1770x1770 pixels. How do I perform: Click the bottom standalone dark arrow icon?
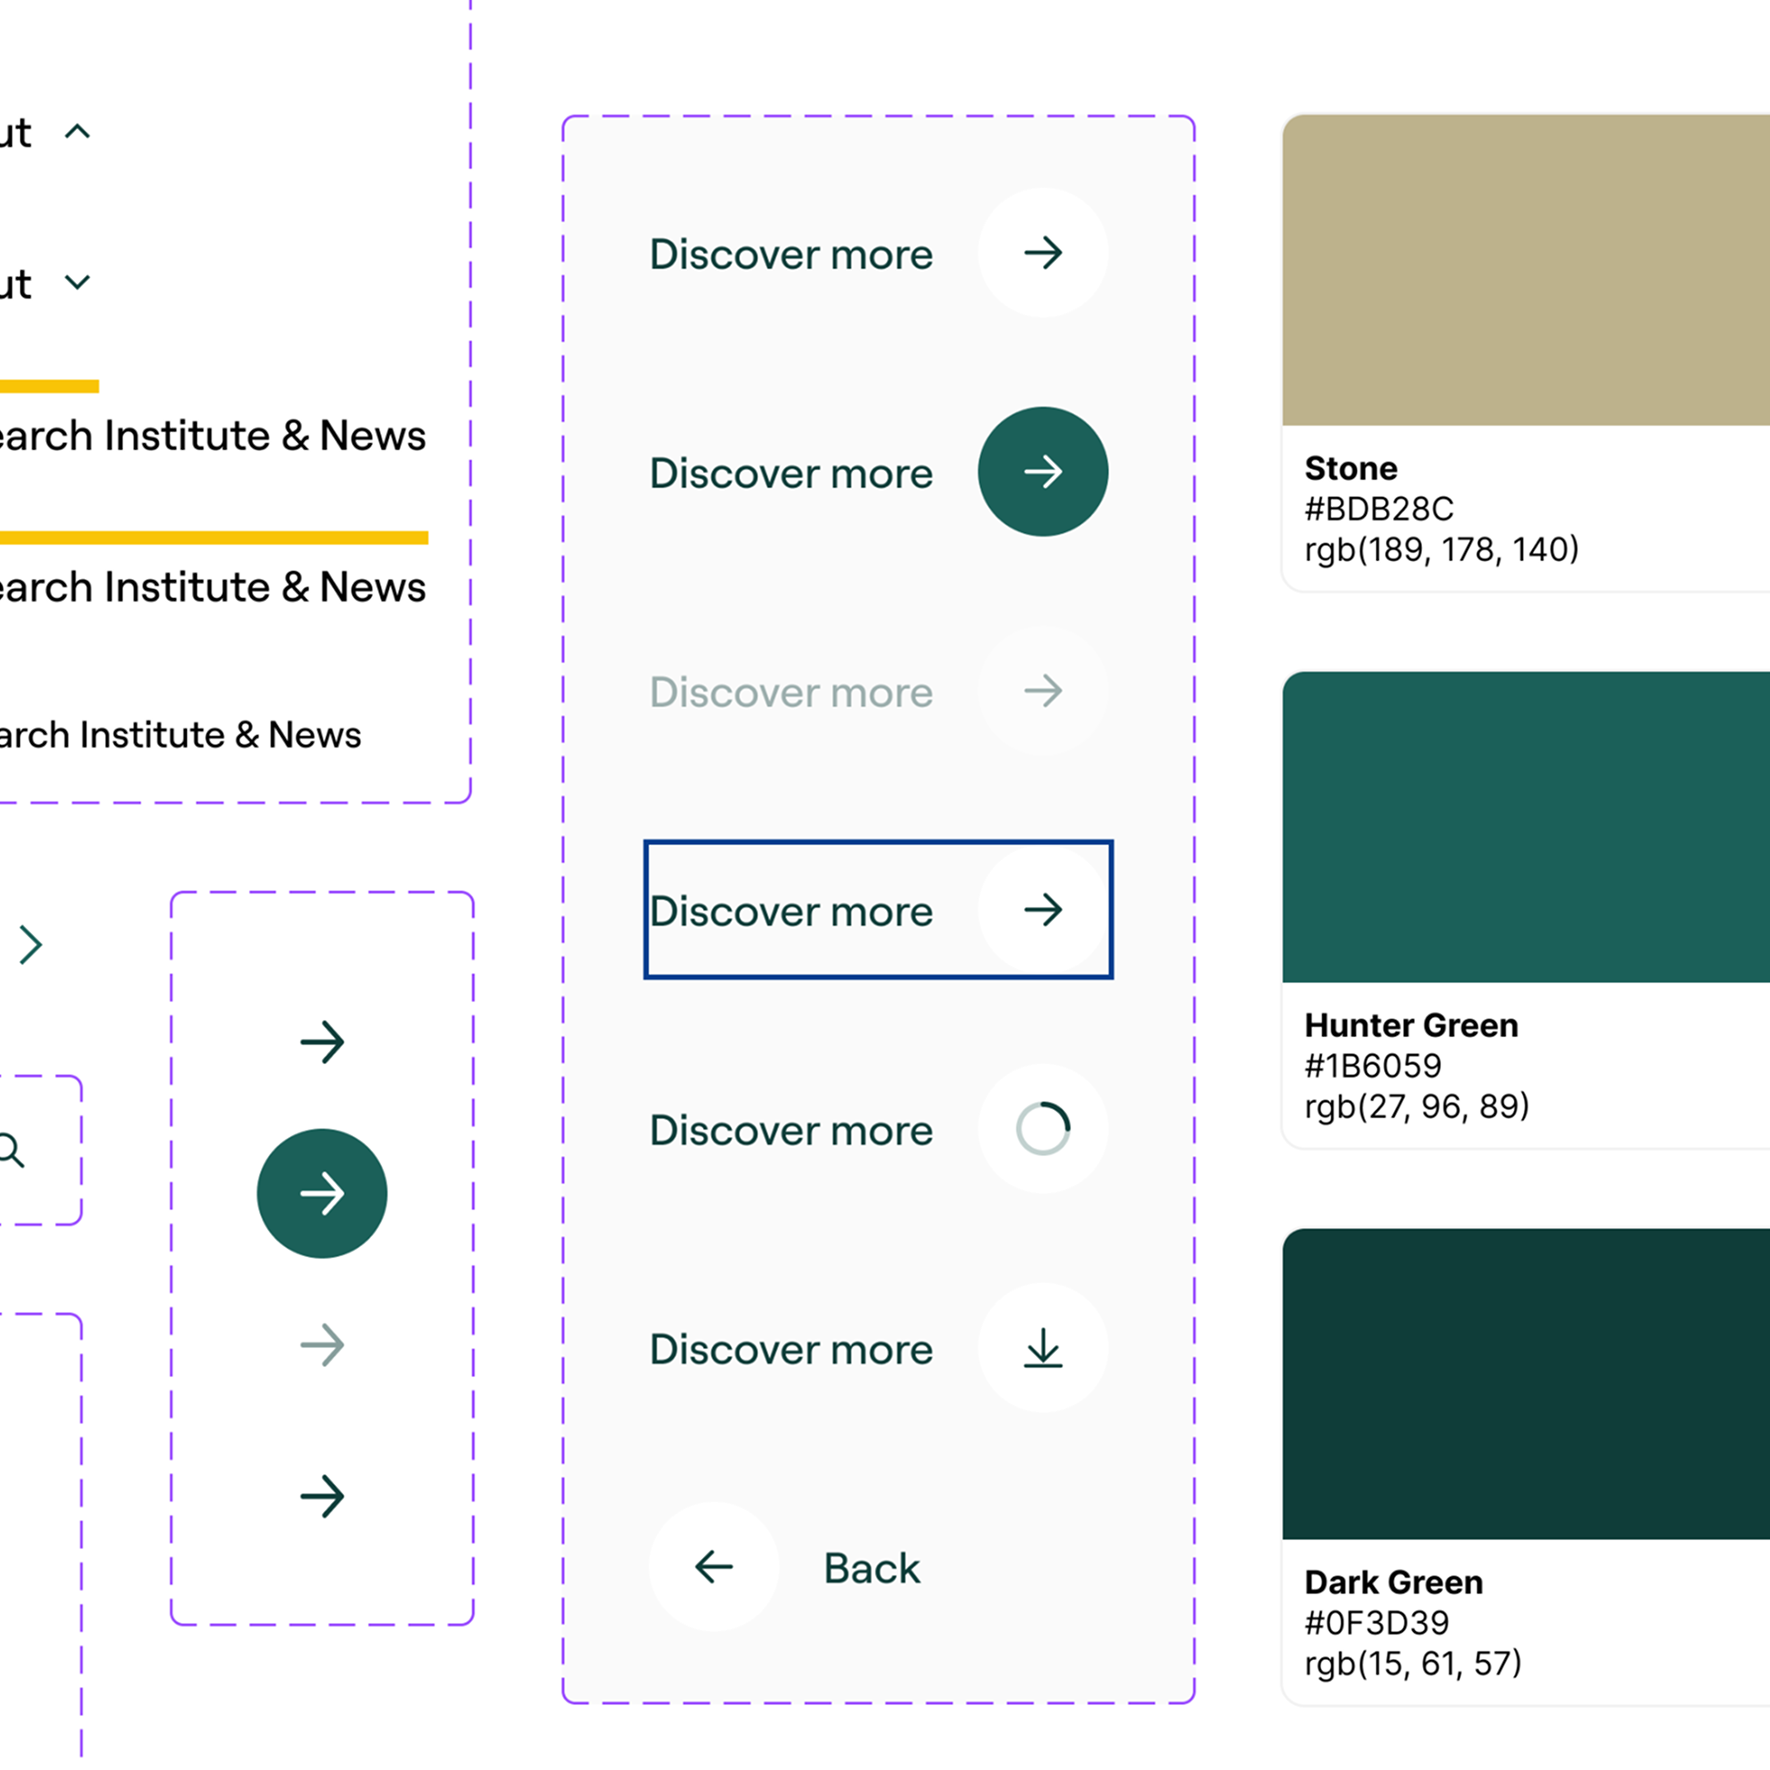(322, 1496)
